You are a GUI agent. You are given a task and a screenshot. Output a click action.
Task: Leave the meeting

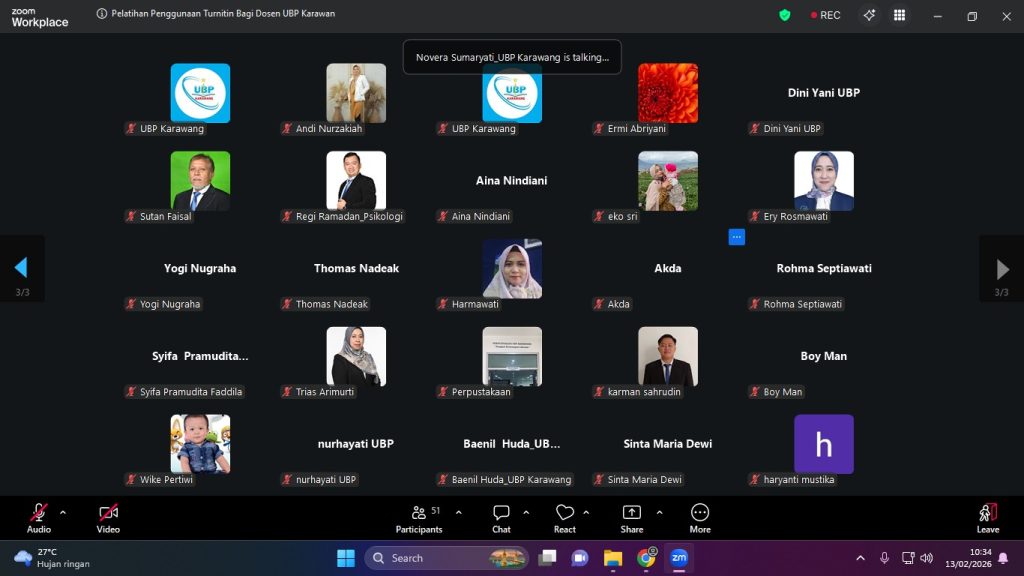click(x=987, y=519)
